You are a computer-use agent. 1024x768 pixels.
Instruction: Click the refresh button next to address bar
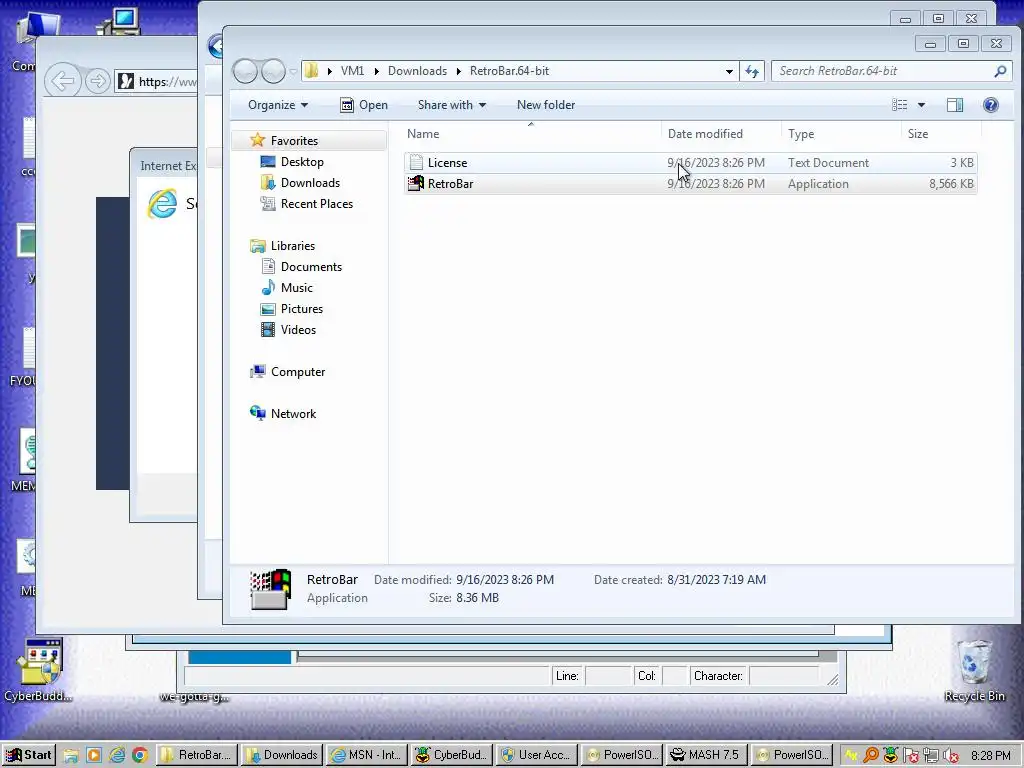[752, 71]
